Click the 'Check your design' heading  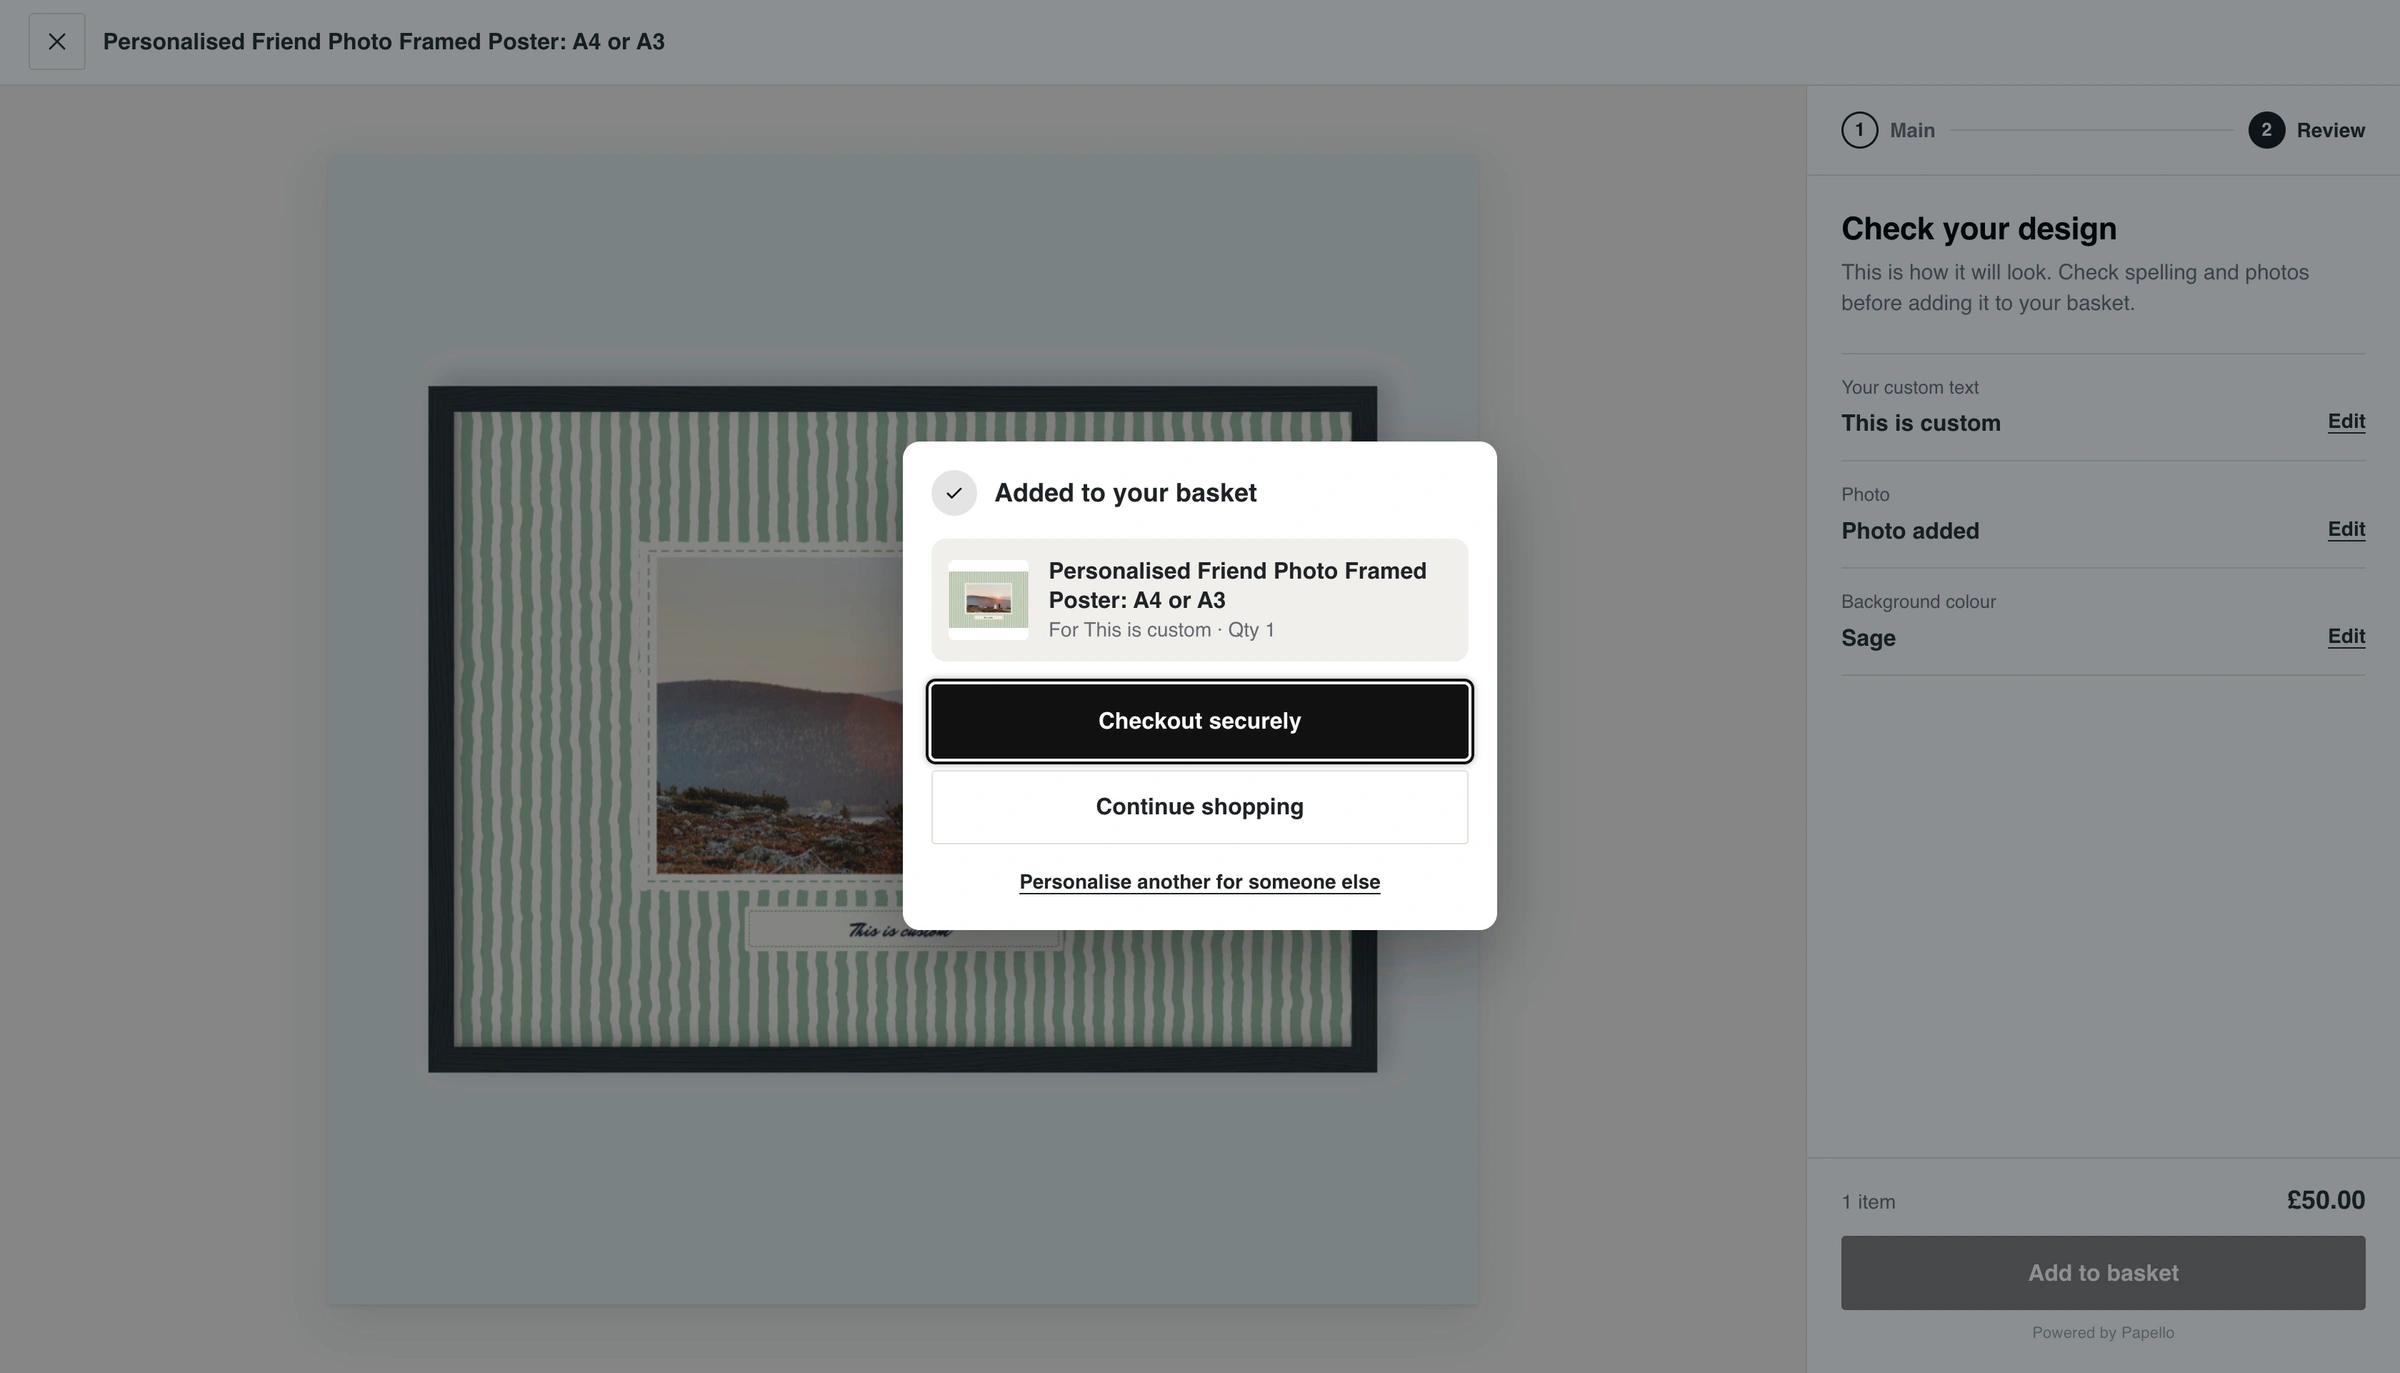pyautogui.click(x=1979, y=229)
